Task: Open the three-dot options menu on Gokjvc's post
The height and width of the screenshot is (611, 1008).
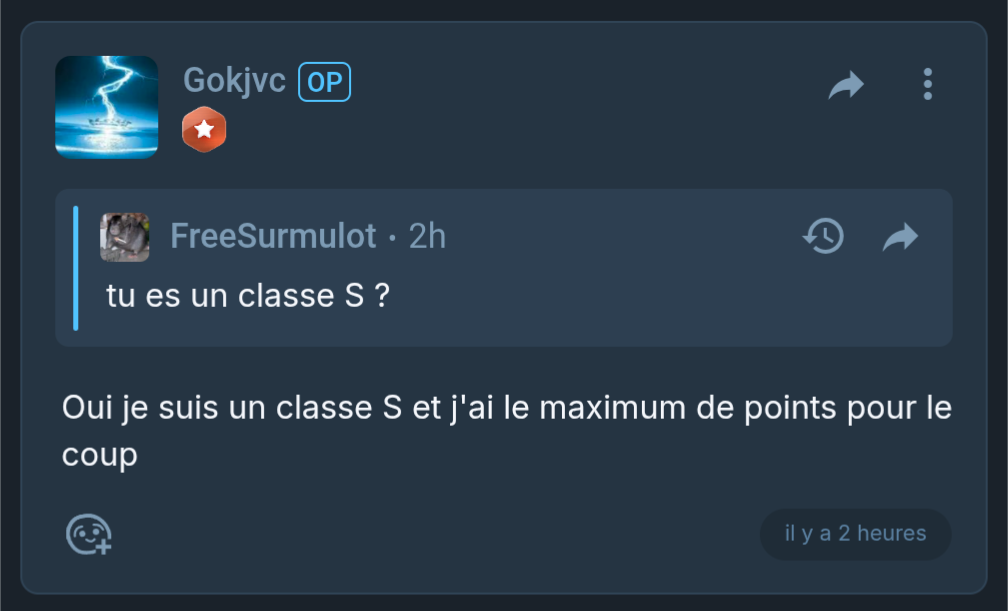Action: click(927, 84)
